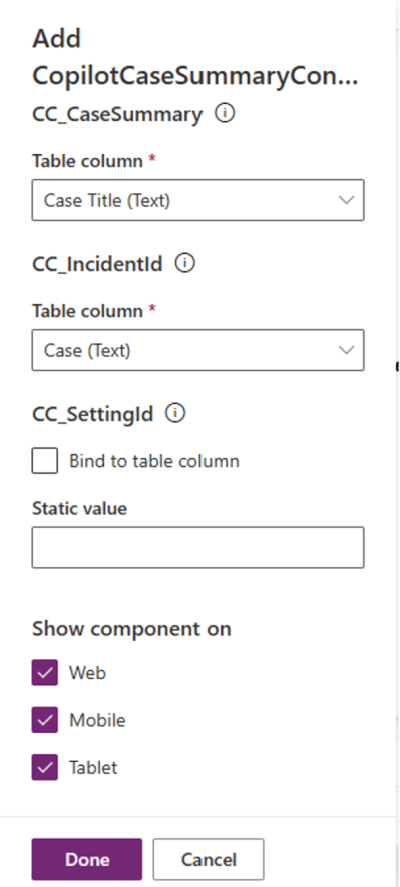
Task: Focus the Static value text box
Action: (x=197, y=548)
